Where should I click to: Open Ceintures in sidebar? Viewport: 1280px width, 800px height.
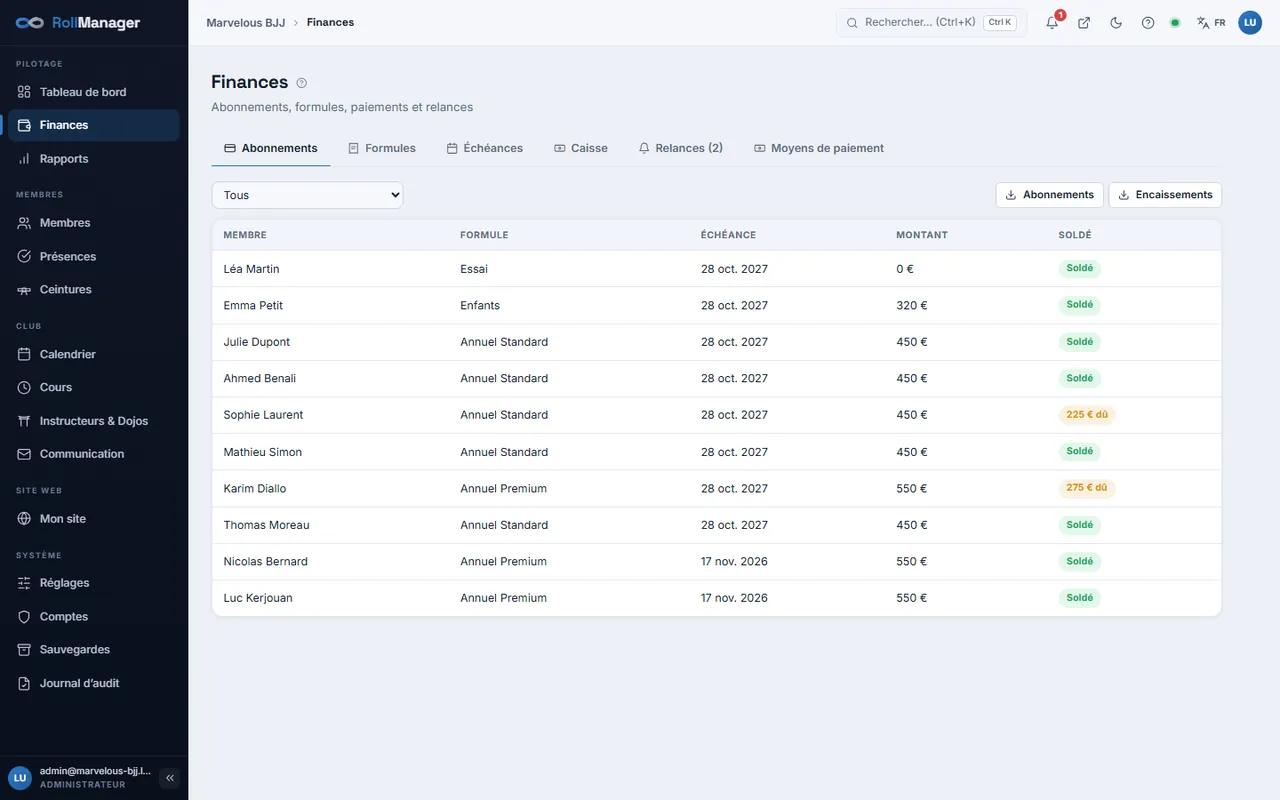coord(94,290)
